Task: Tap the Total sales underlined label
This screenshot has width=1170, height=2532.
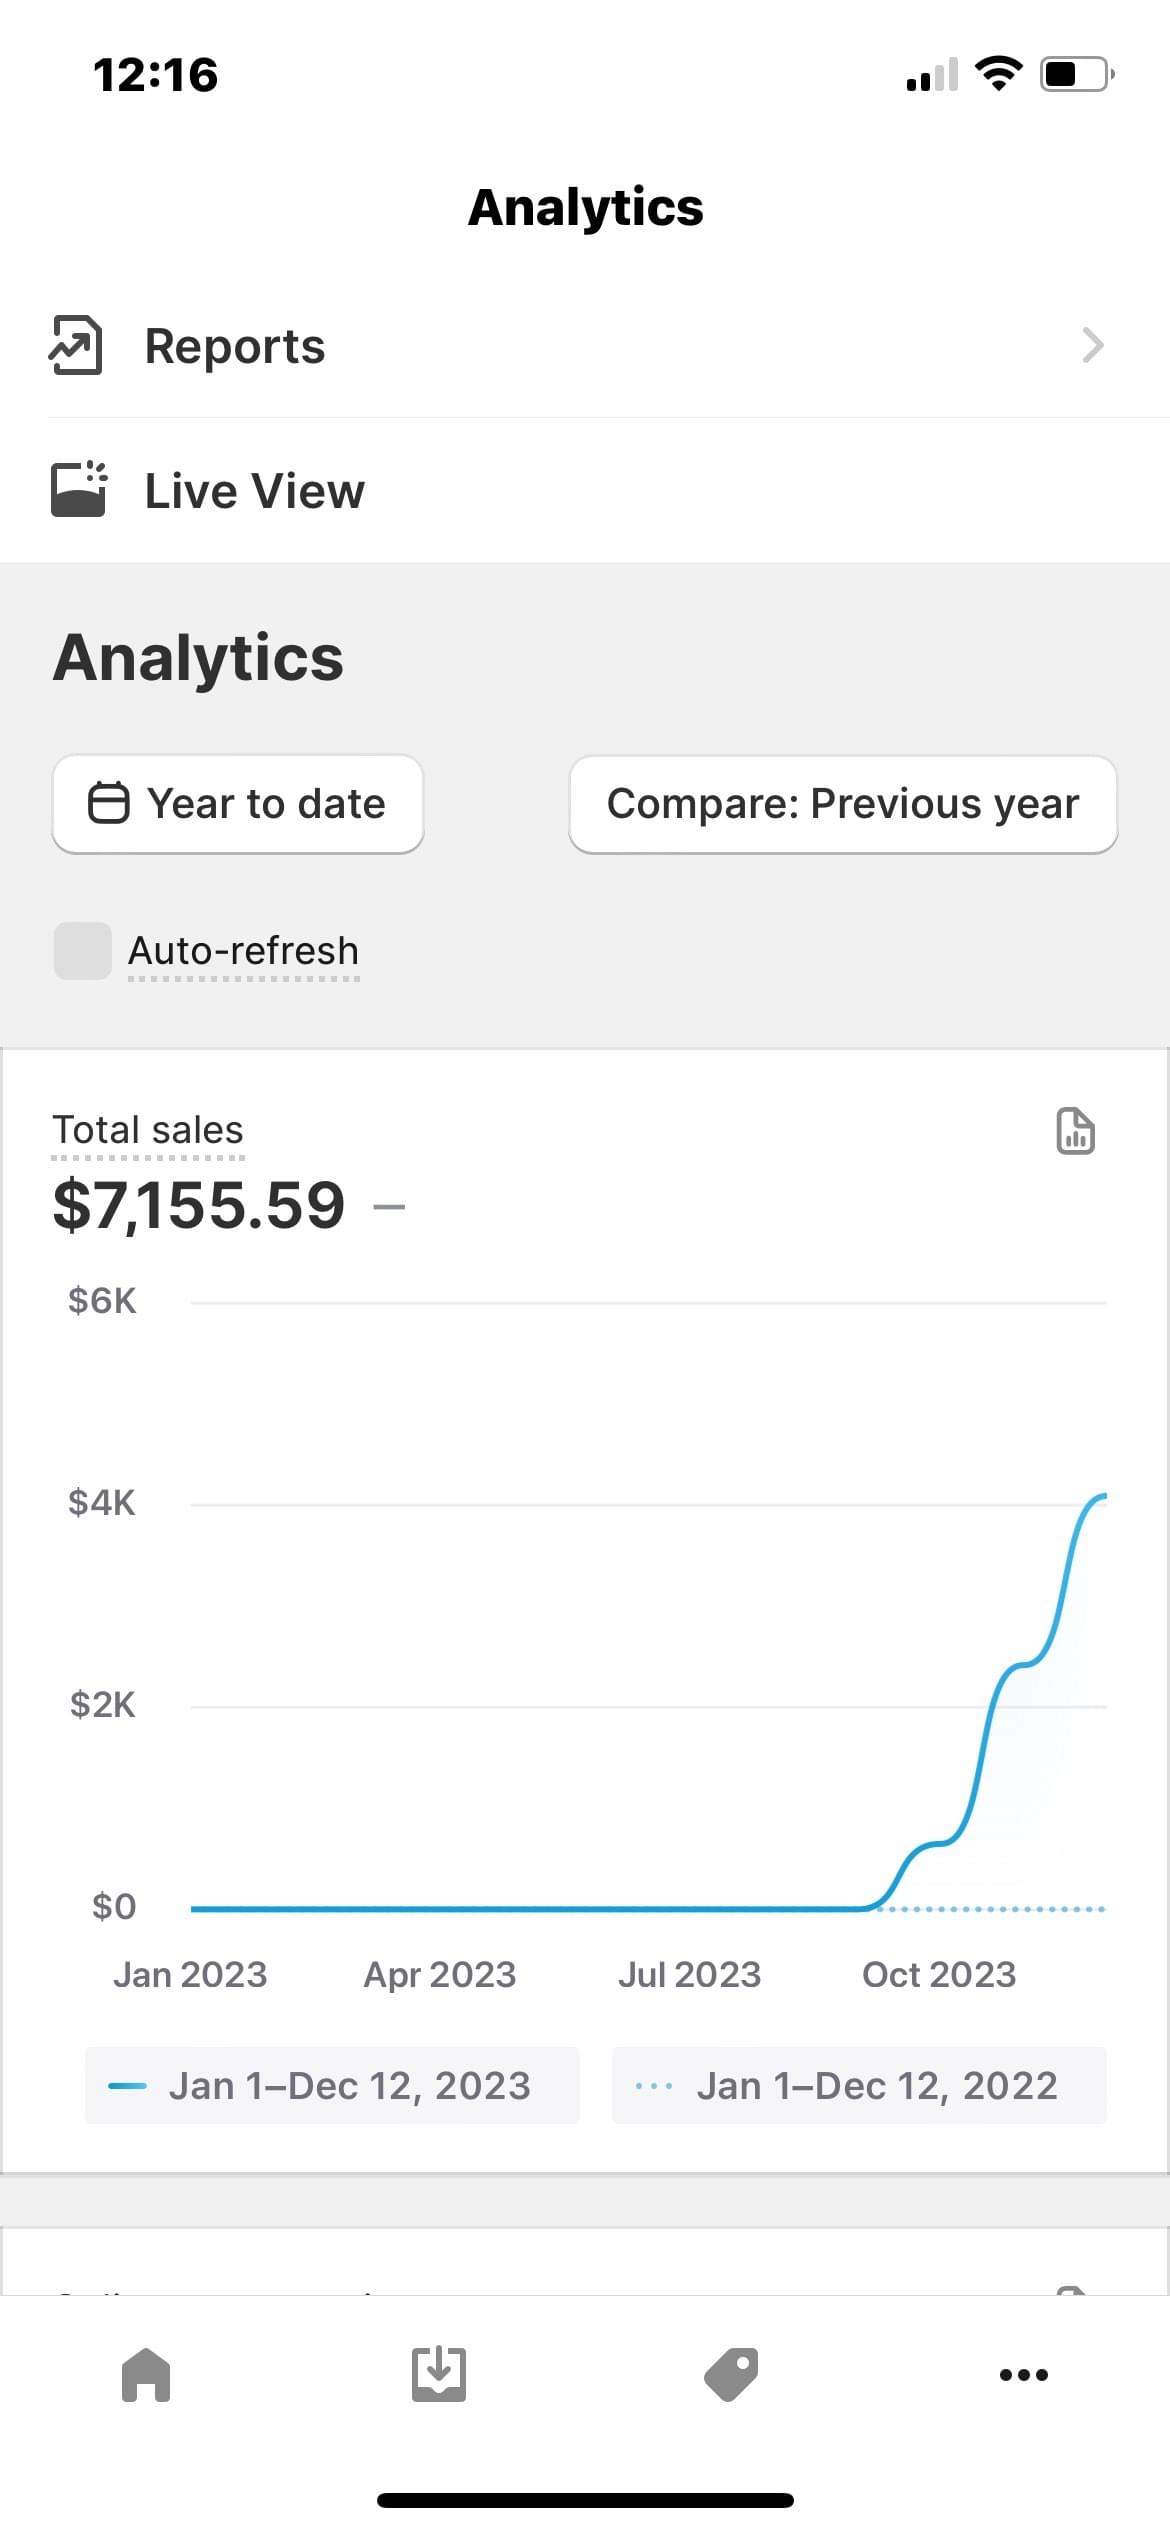Action: click(x=148, y=1130)
